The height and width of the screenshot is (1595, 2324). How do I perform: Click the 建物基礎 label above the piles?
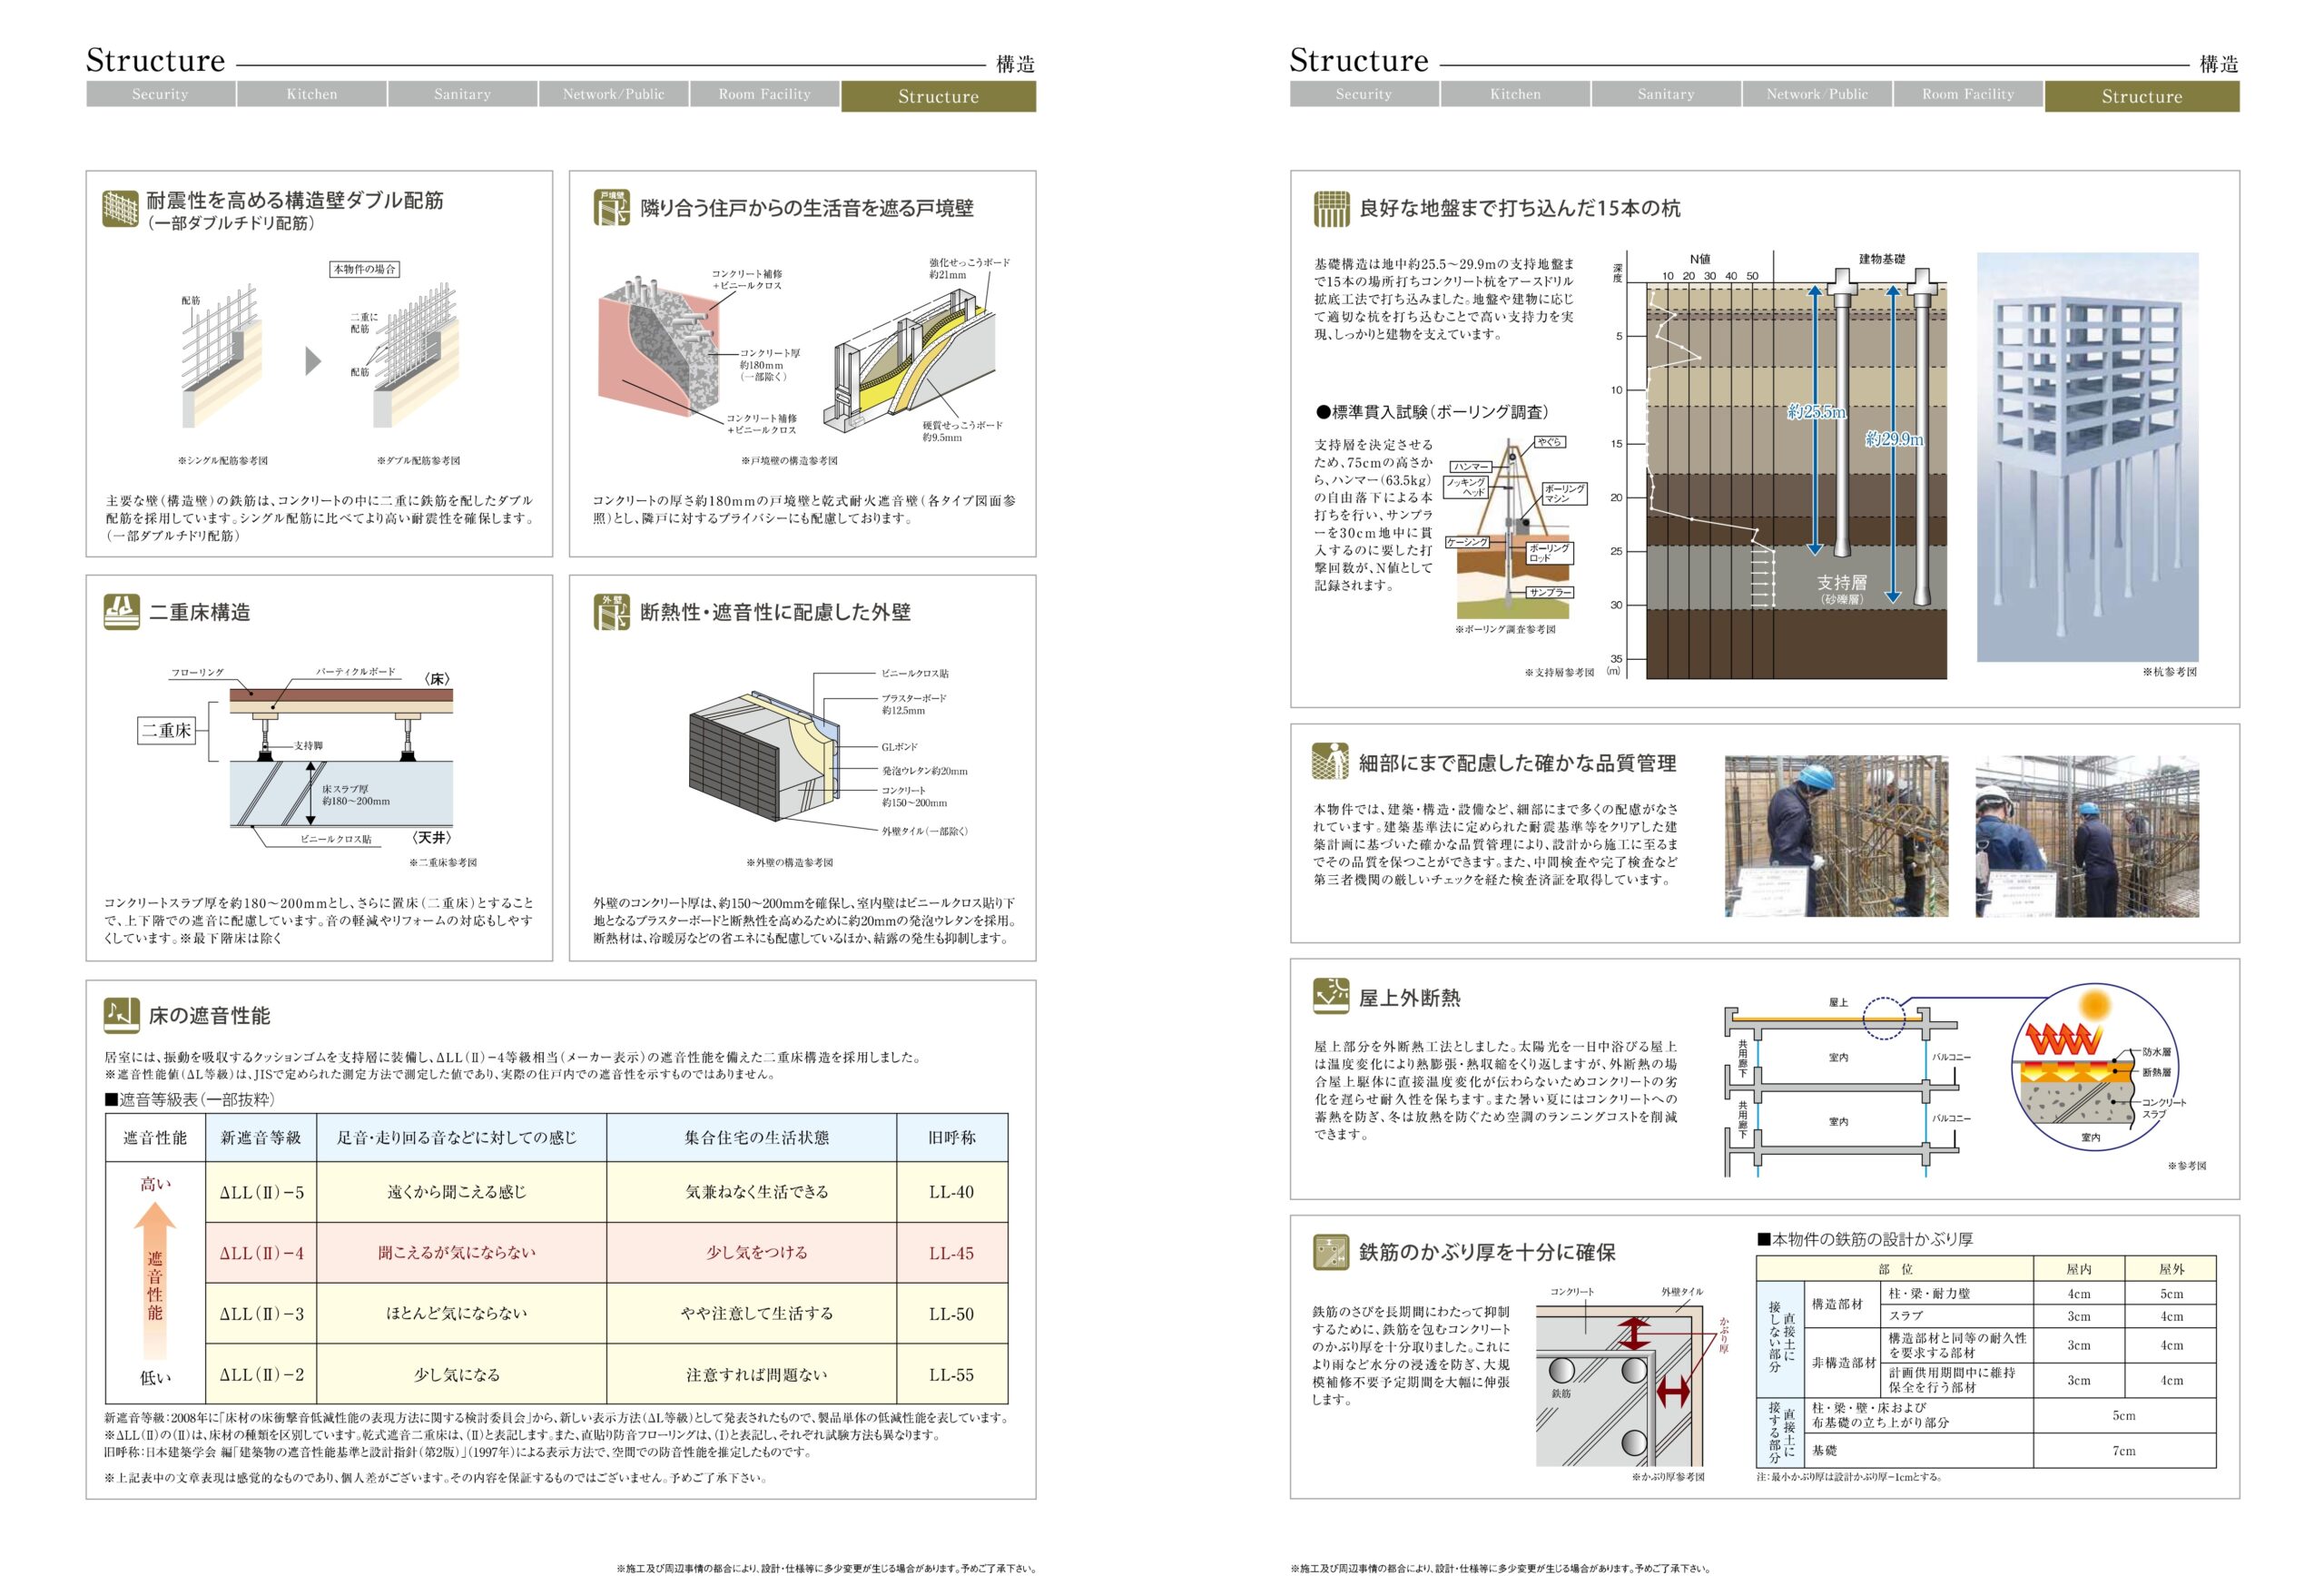click(x=1882, y=259)
